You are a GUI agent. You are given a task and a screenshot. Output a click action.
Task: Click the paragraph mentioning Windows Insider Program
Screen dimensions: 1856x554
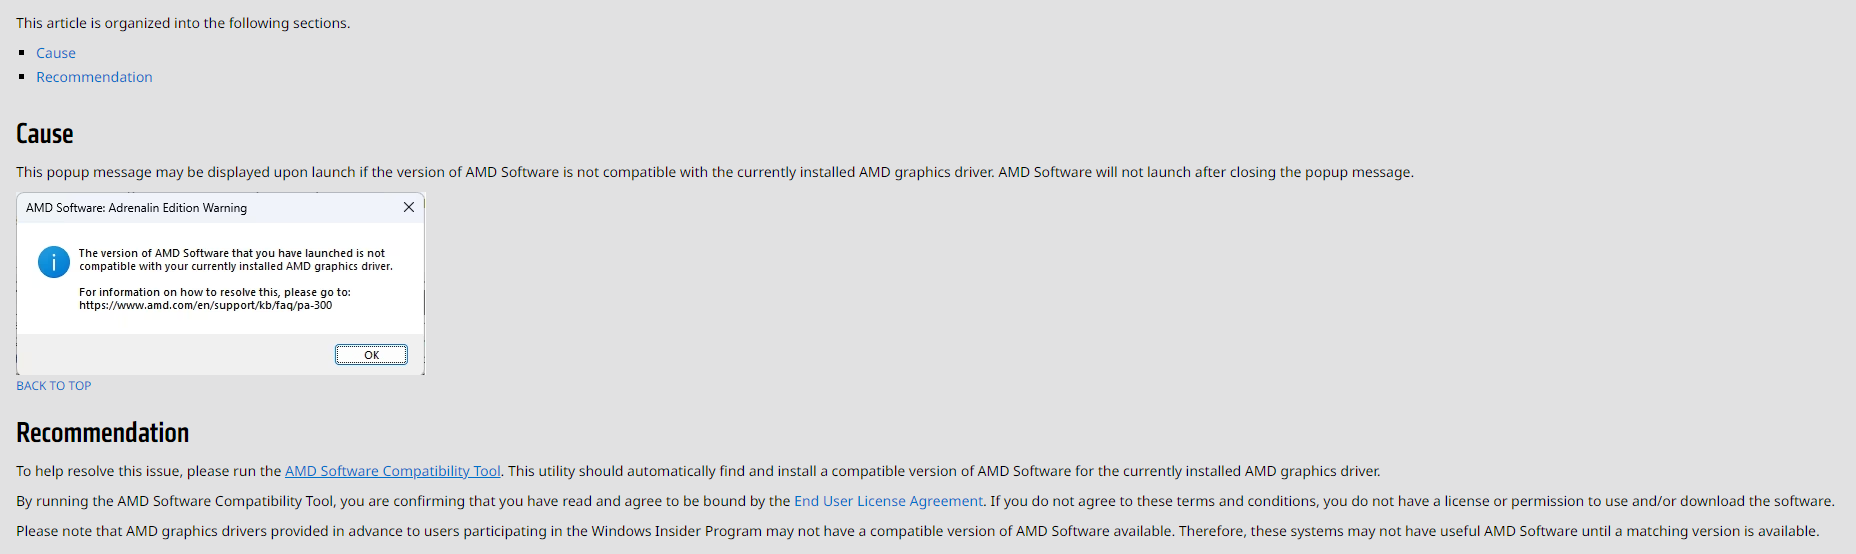(x=916, y=531)
